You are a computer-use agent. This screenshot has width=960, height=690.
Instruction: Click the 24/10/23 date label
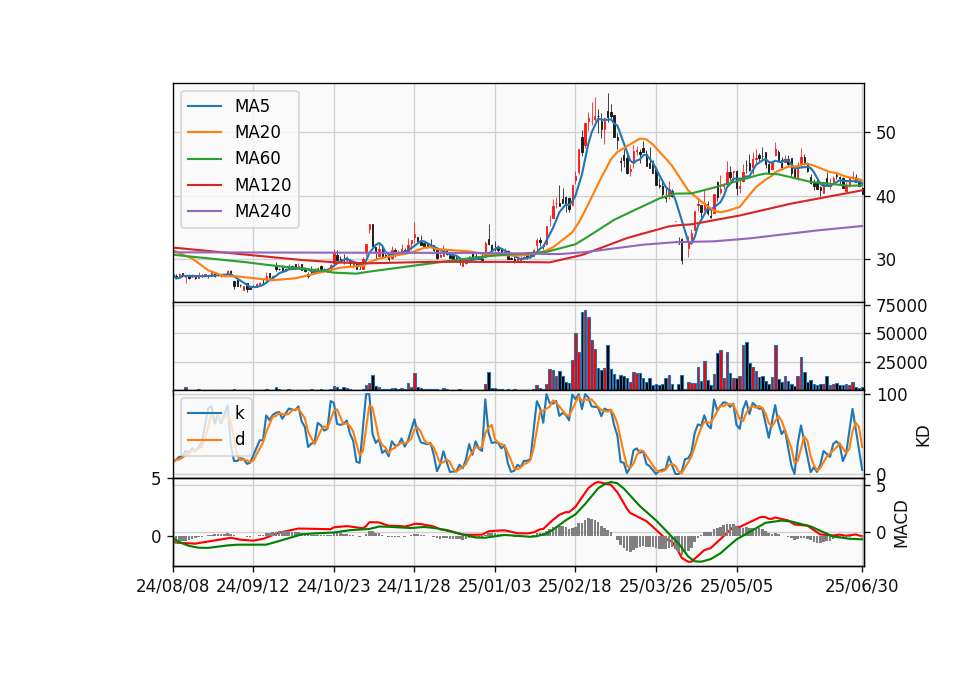click(334, 587)
